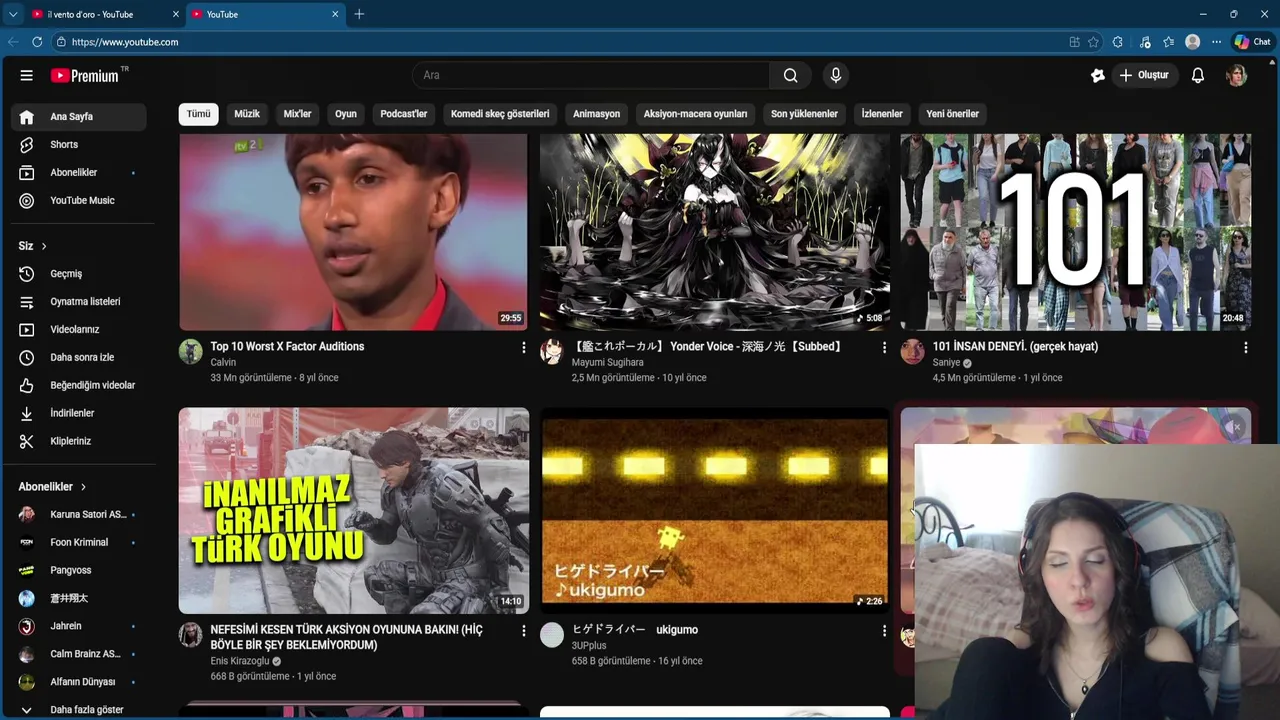The width and height of the screenshot is (1280, 720).
Task: Click the Ara search input field
Action: [591, 75]
